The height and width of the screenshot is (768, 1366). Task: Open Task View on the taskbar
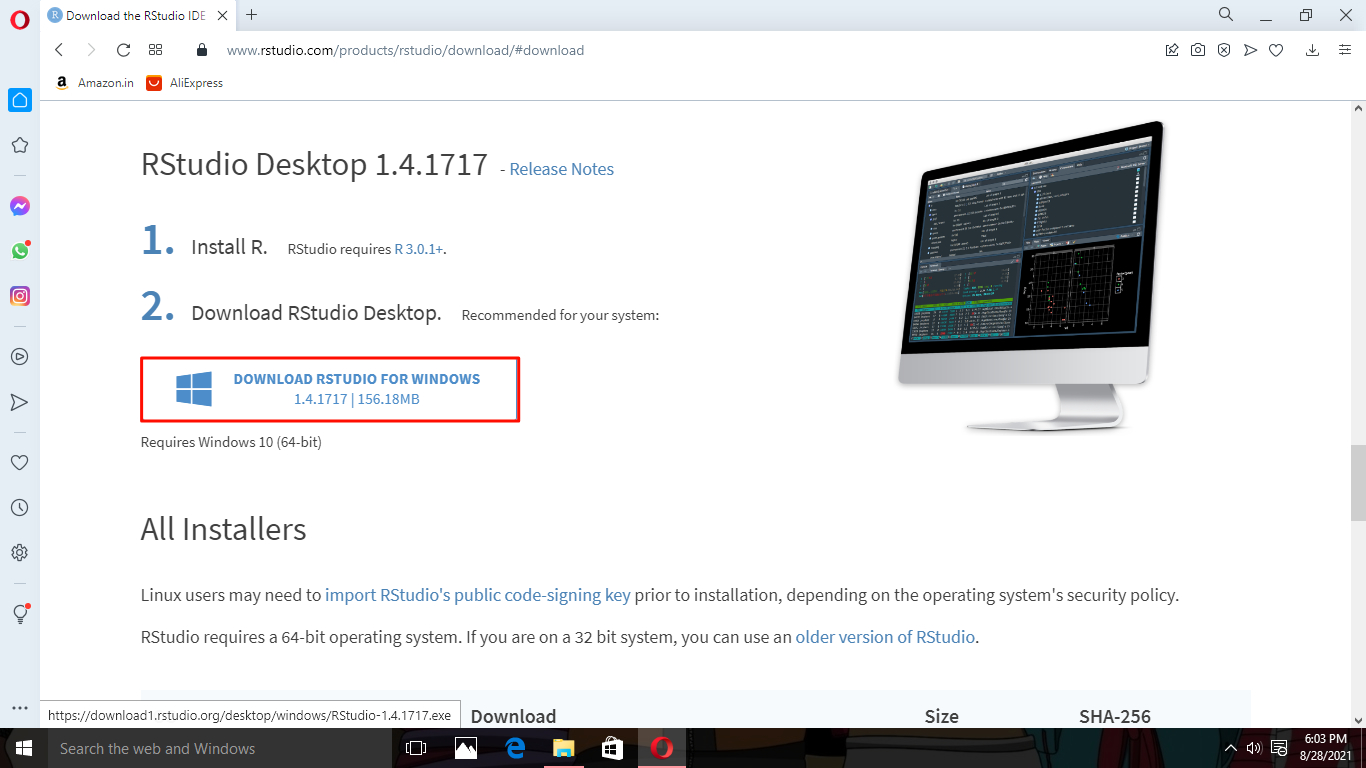click(x=416, y=748)
